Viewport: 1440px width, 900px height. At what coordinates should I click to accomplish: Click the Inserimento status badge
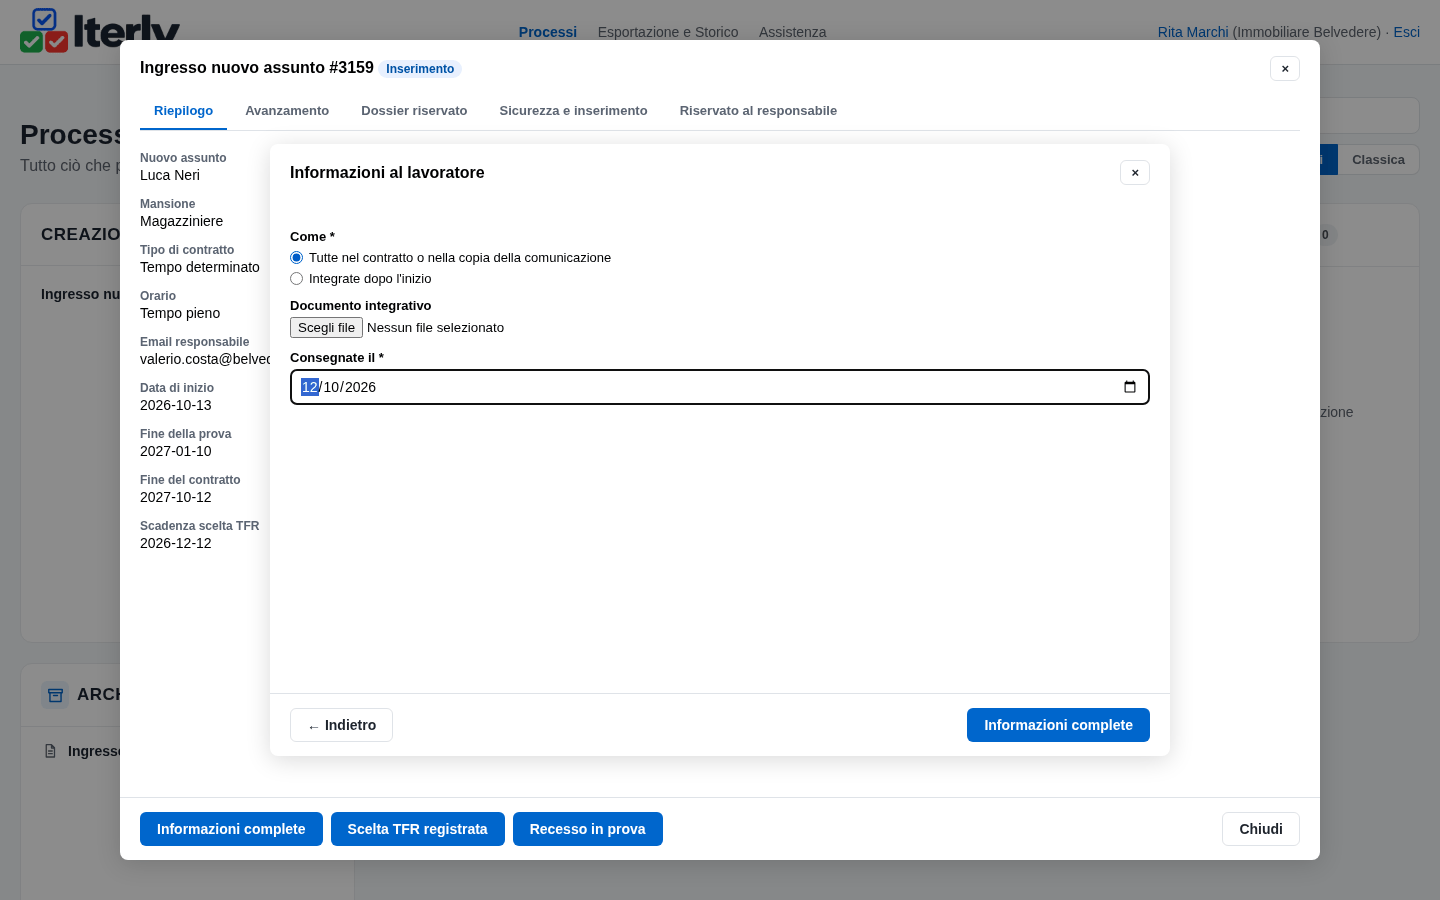pyautogui.click(x=420, y=69)
